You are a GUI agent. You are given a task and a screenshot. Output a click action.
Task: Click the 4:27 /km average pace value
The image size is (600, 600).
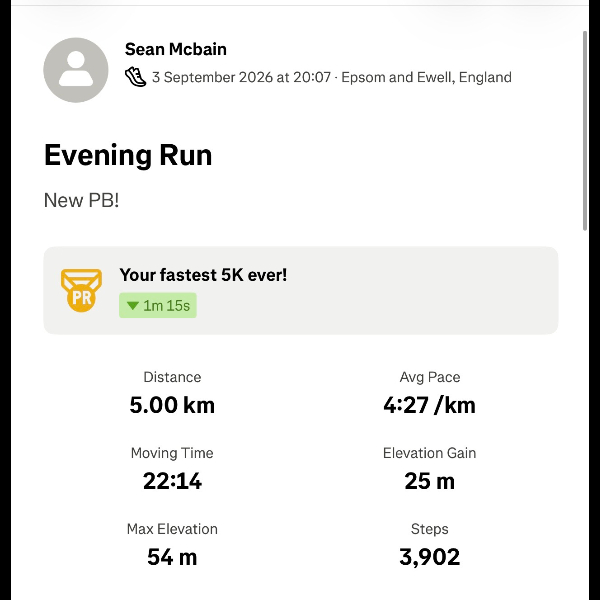[x=429, y=405]
